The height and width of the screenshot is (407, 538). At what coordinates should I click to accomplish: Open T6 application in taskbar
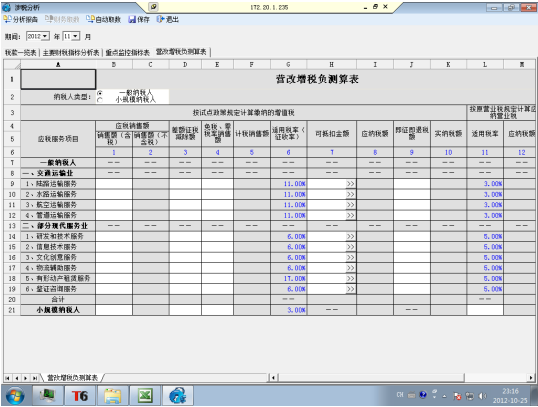[80, 396]
